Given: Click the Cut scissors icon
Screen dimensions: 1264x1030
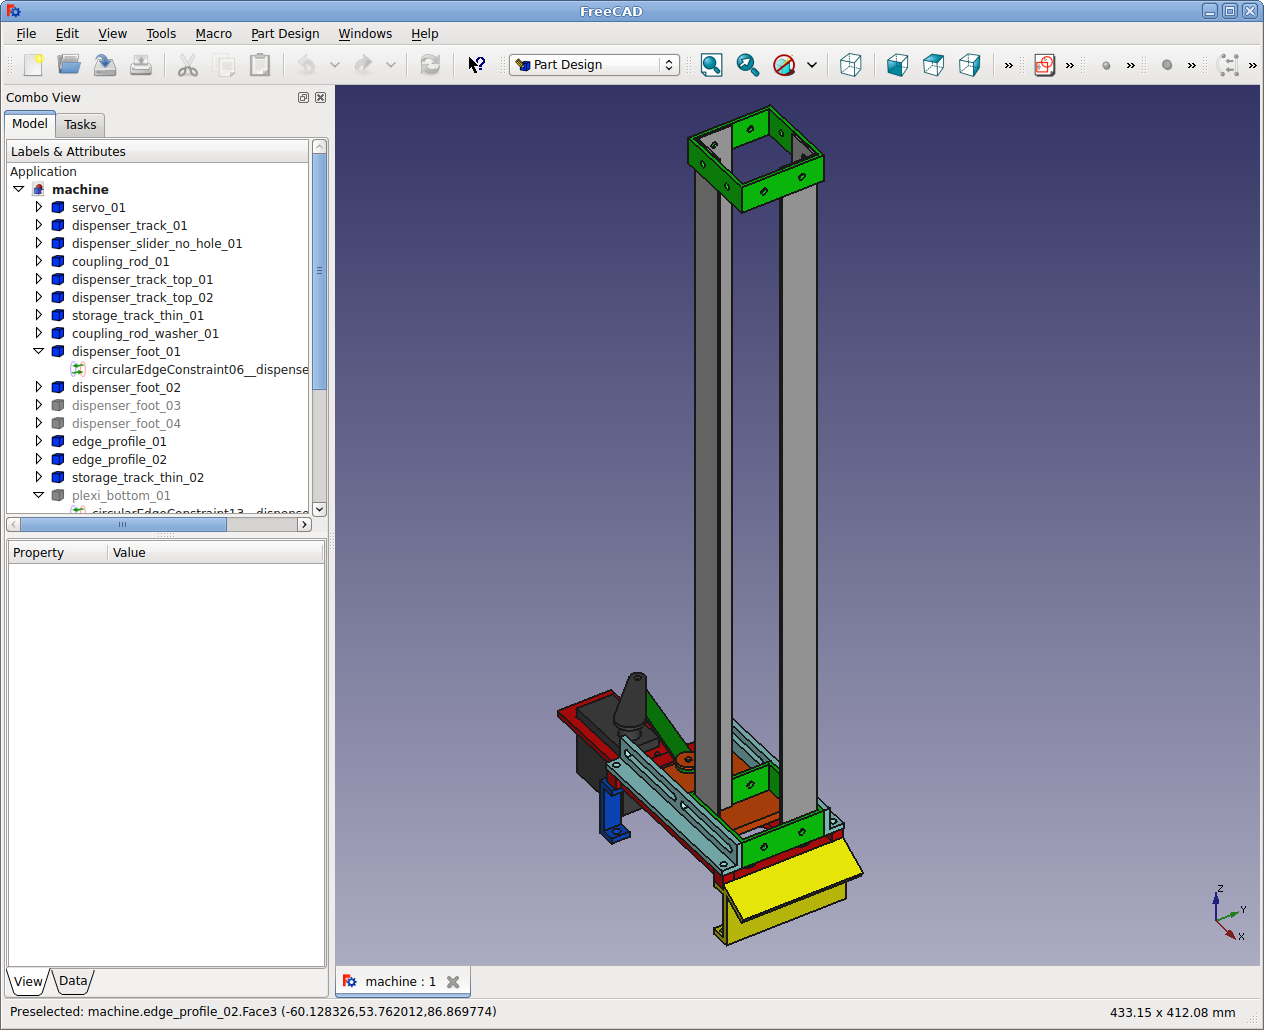Looking at the screenshot, I should [x=188, y=65].
